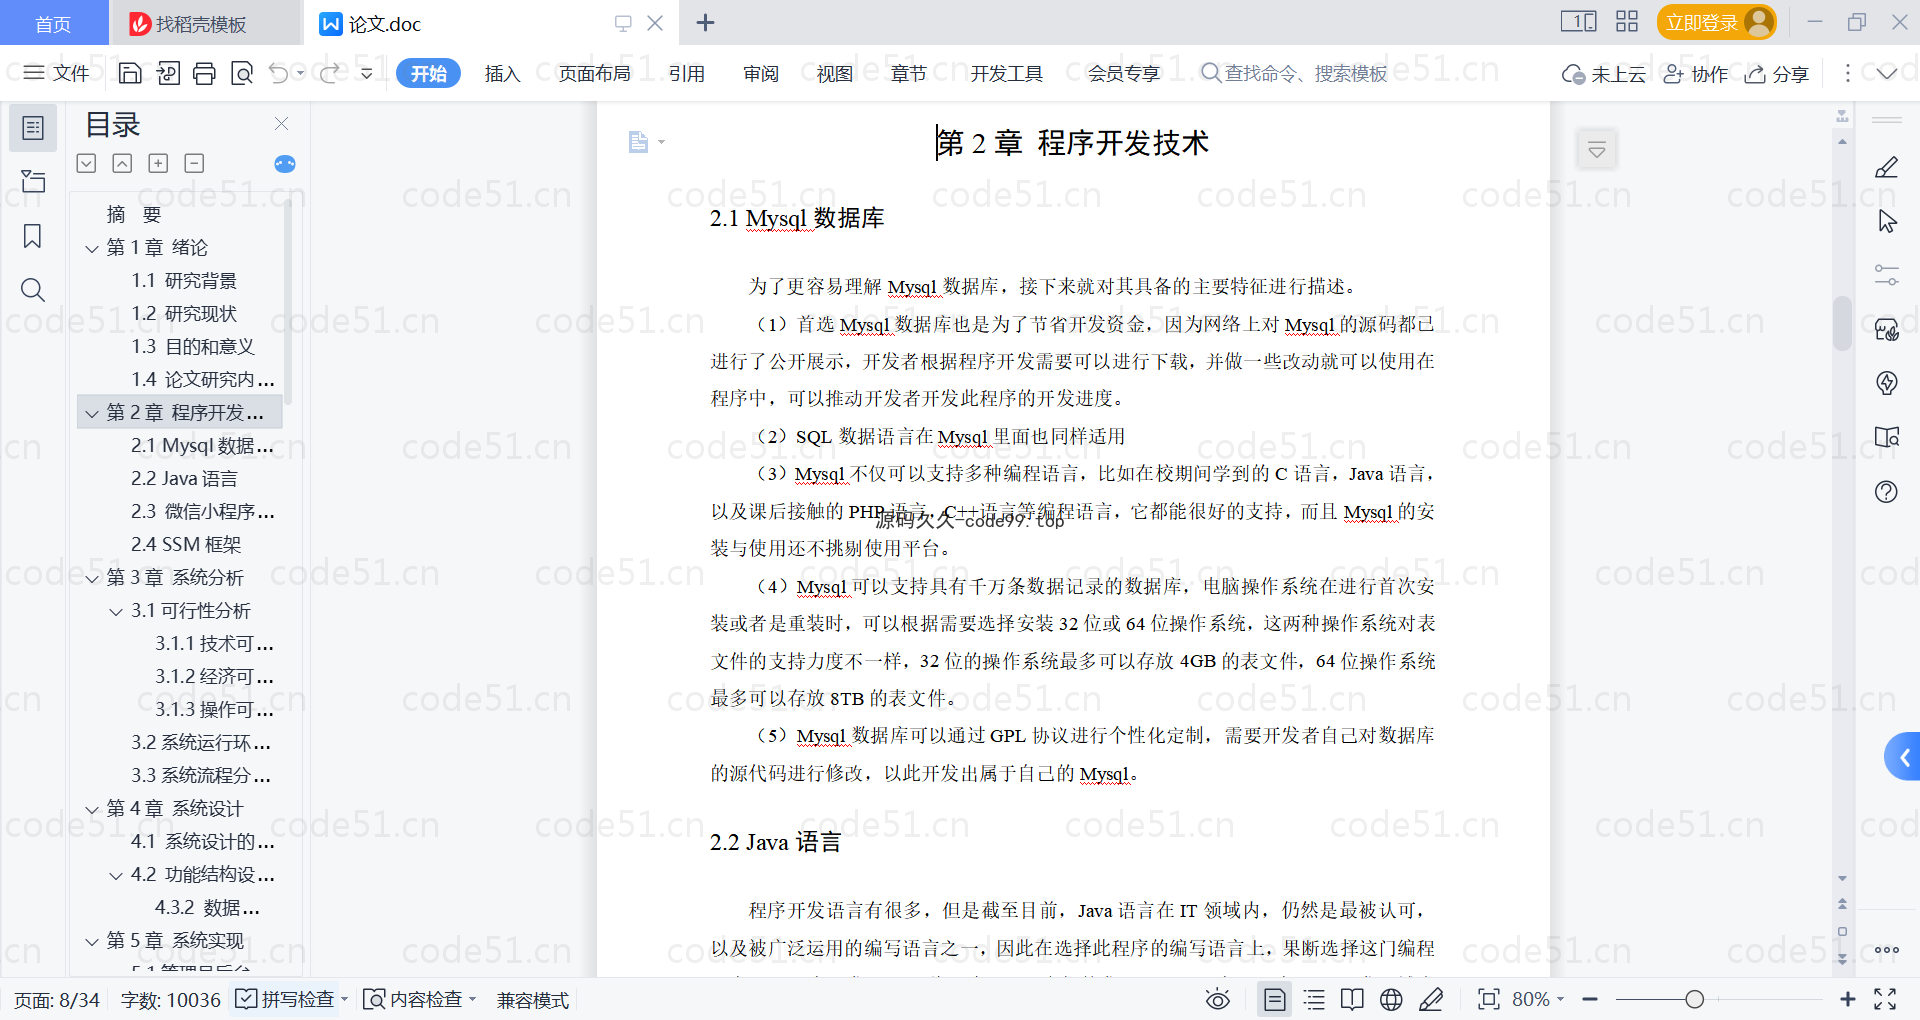
Task: Jump to 2.2 Java 语言 in outline
Action: 185,479
